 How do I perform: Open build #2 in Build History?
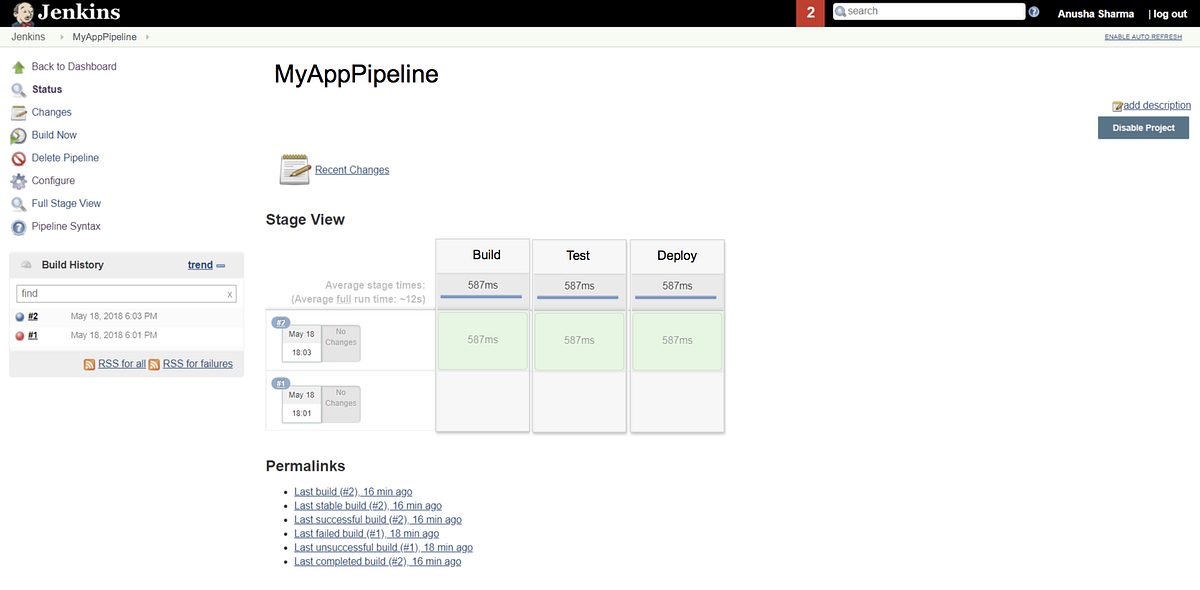tap(33, 317)
